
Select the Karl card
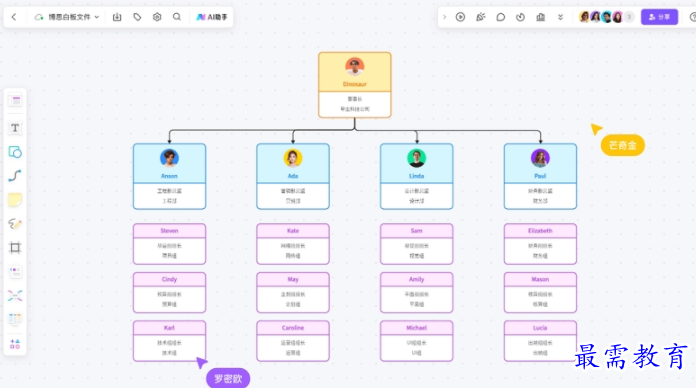coord(169,341)
